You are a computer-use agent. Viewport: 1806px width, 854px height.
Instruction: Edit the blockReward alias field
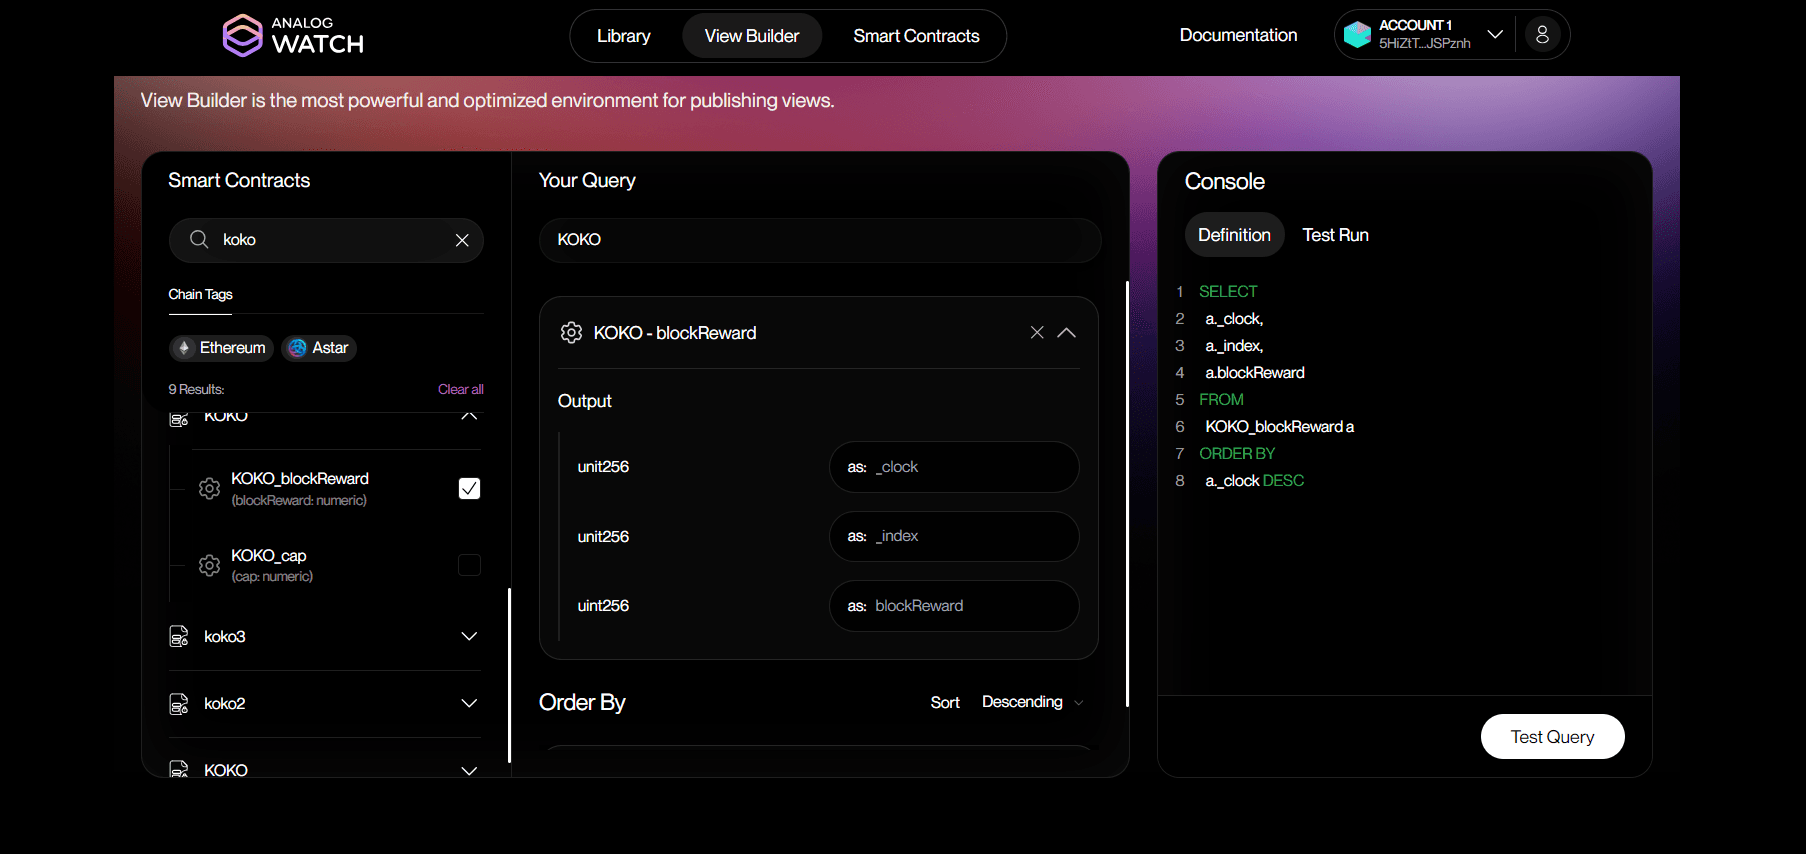[x=954, y=606]
